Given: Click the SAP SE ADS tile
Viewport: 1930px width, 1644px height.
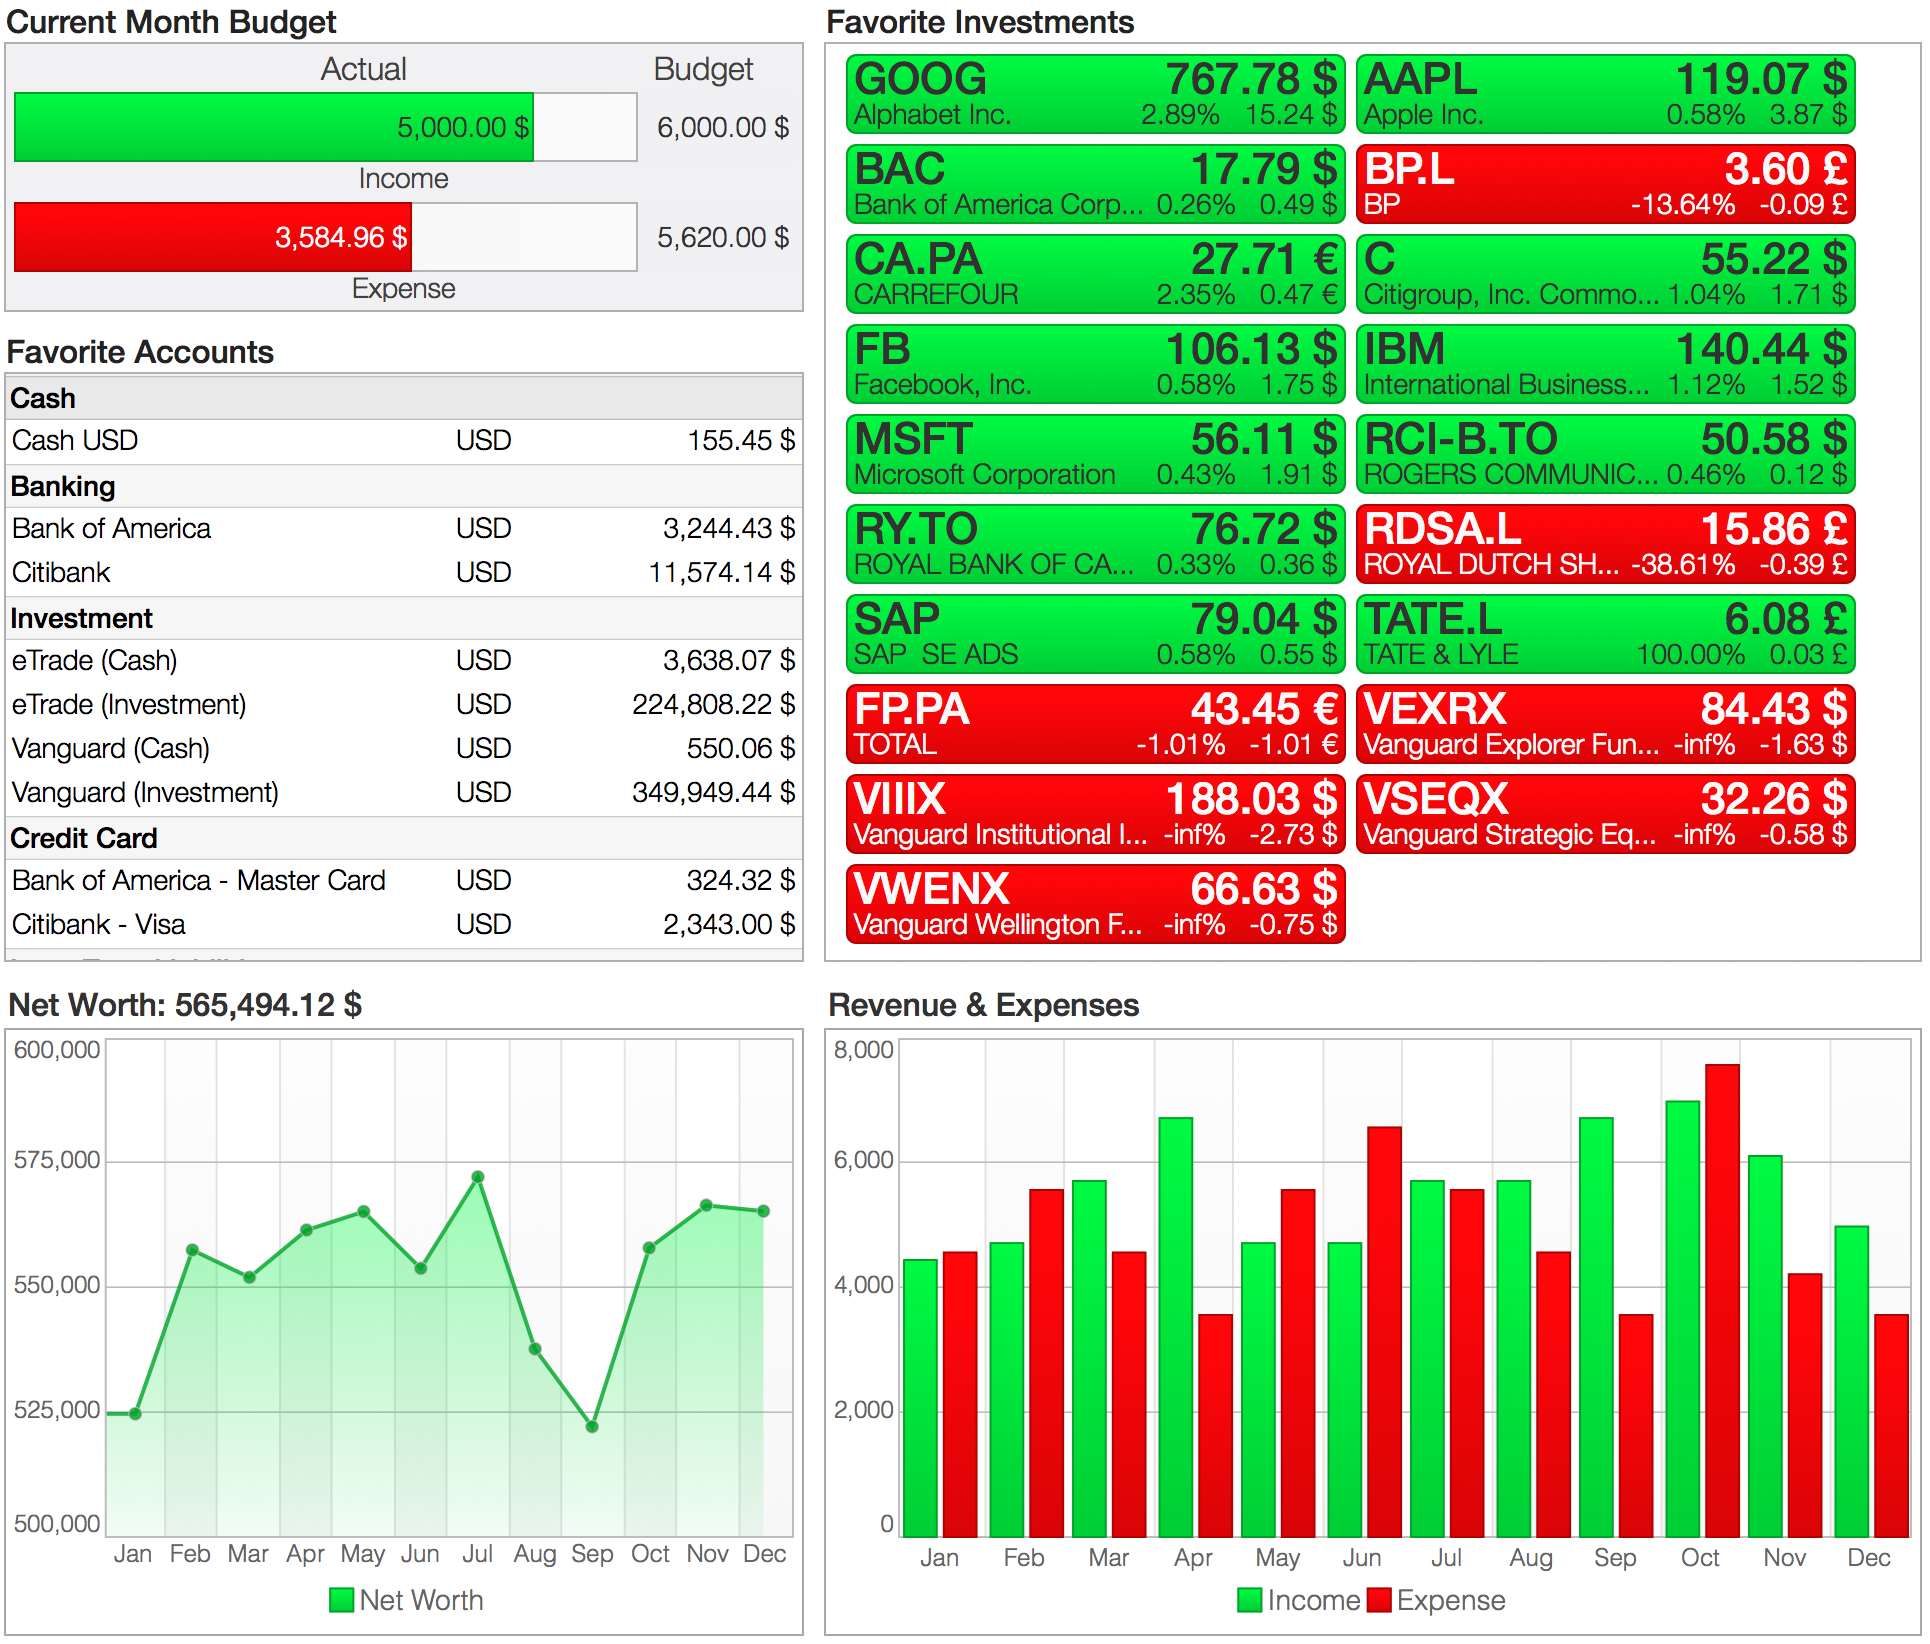Looking at the screenshot, I should click(1096, 634).
